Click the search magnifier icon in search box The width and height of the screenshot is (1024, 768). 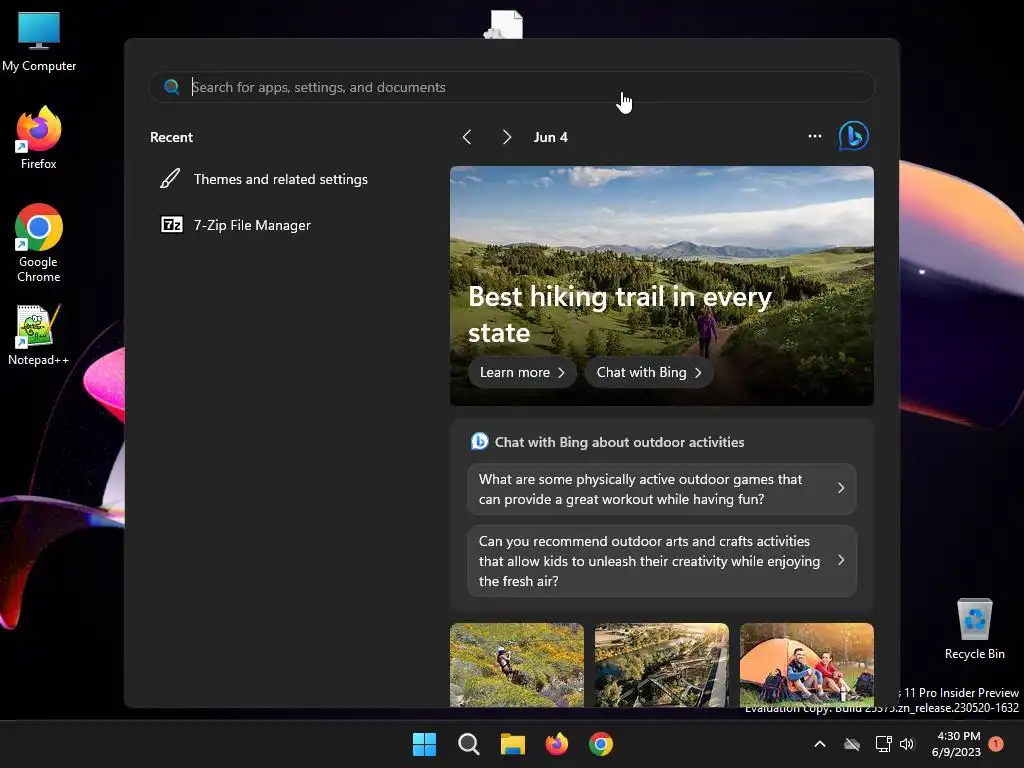(172, 87)
